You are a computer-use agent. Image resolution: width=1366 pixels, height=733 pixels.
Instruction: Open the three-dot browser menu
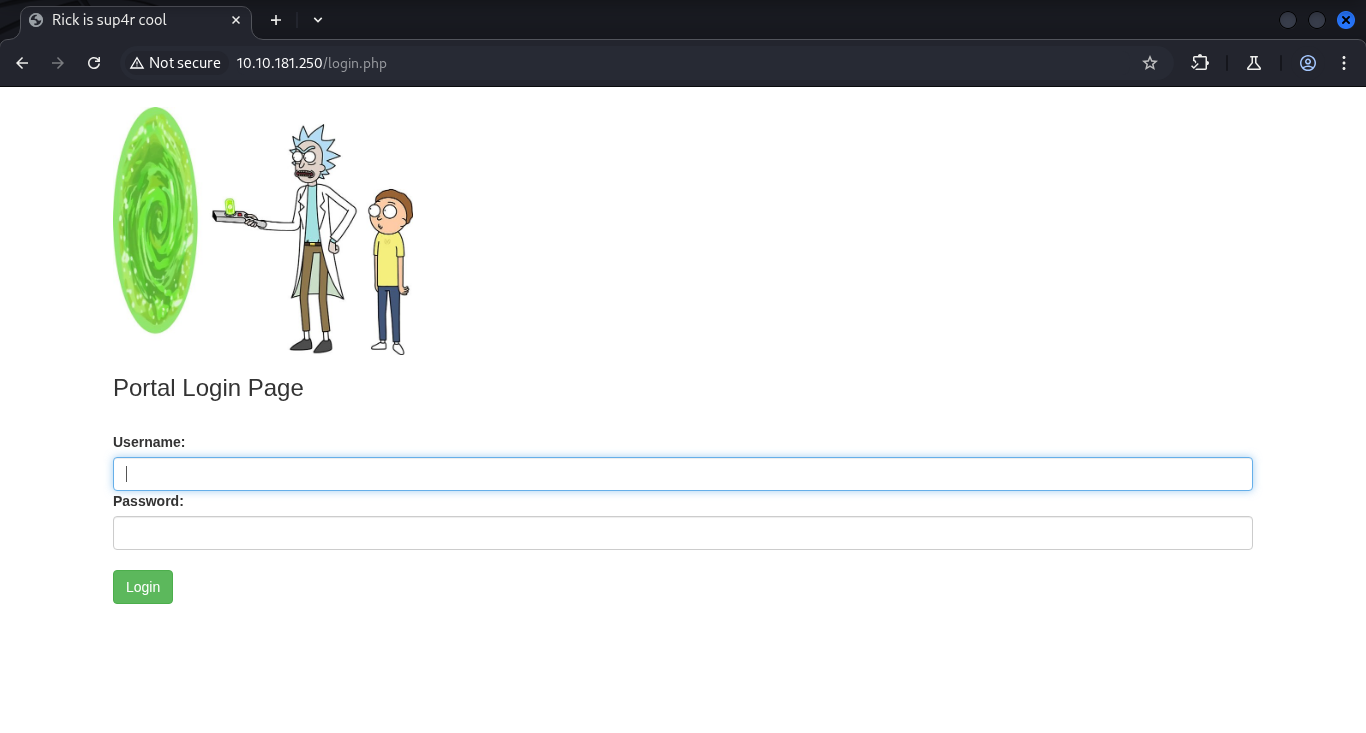click(1341, 63)
